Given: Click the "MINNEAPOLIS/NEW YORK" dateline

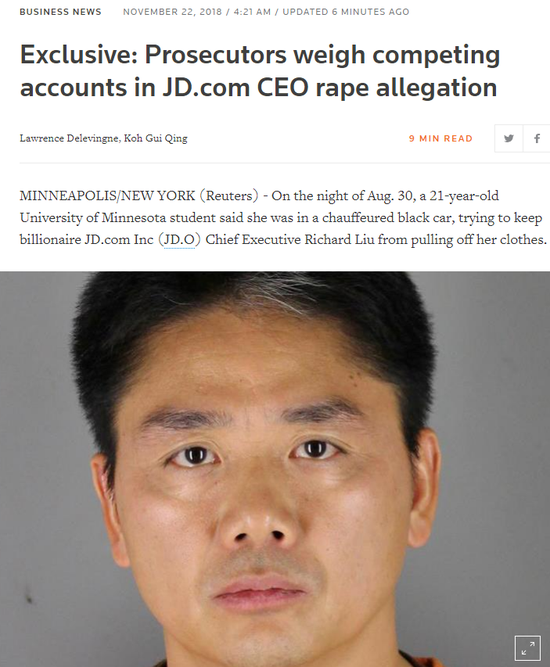Looking at the screenshot, I should (107, 196).
